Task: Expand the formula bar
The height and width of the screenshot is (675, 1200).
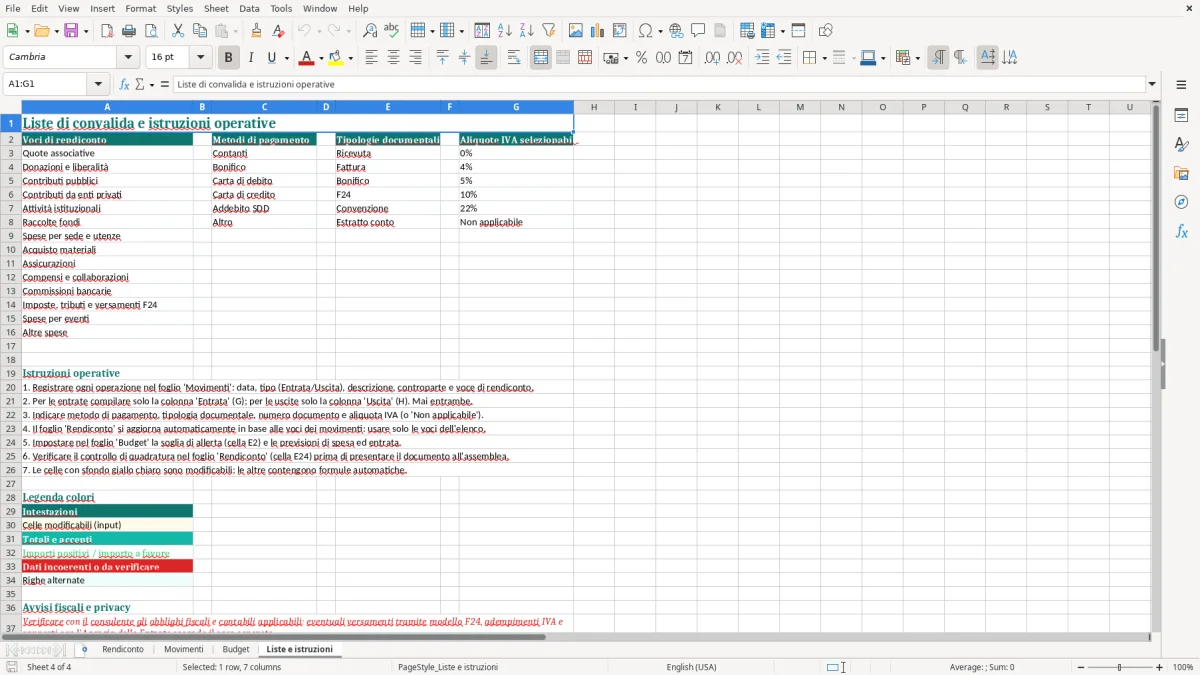Action: [x=1152, y=84]
